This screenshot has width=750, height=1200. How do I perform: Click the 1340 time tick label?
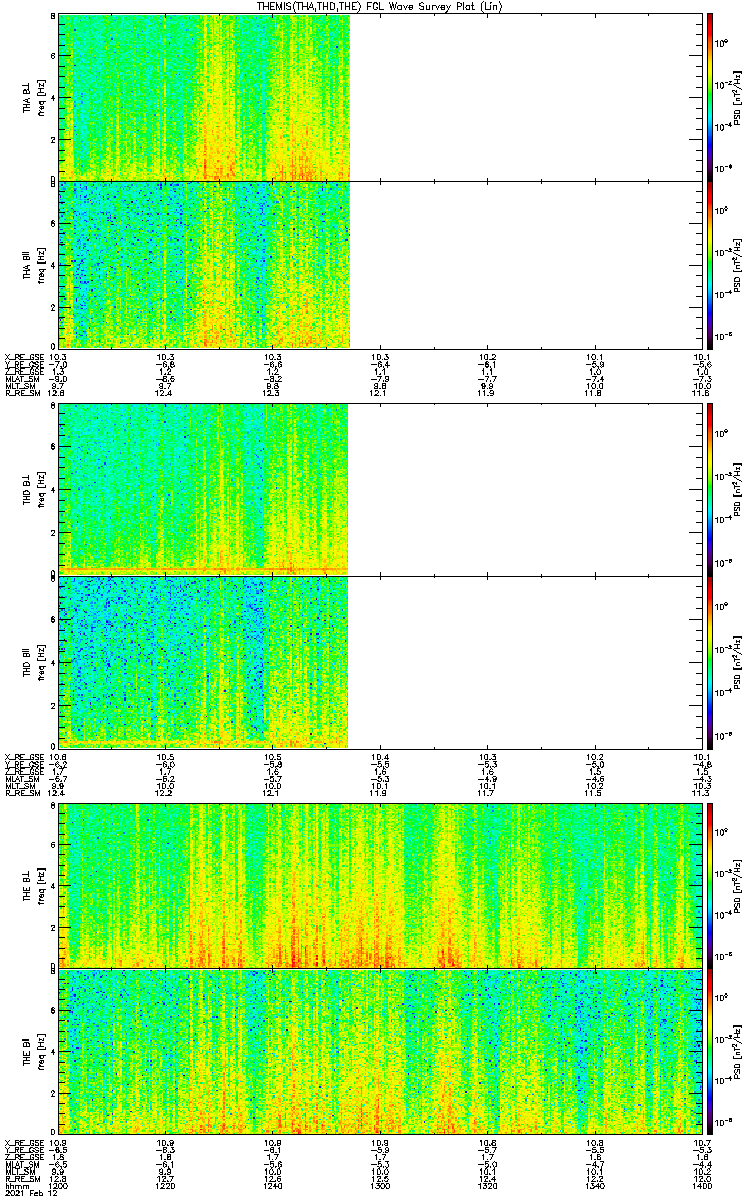click(594, 1184)
